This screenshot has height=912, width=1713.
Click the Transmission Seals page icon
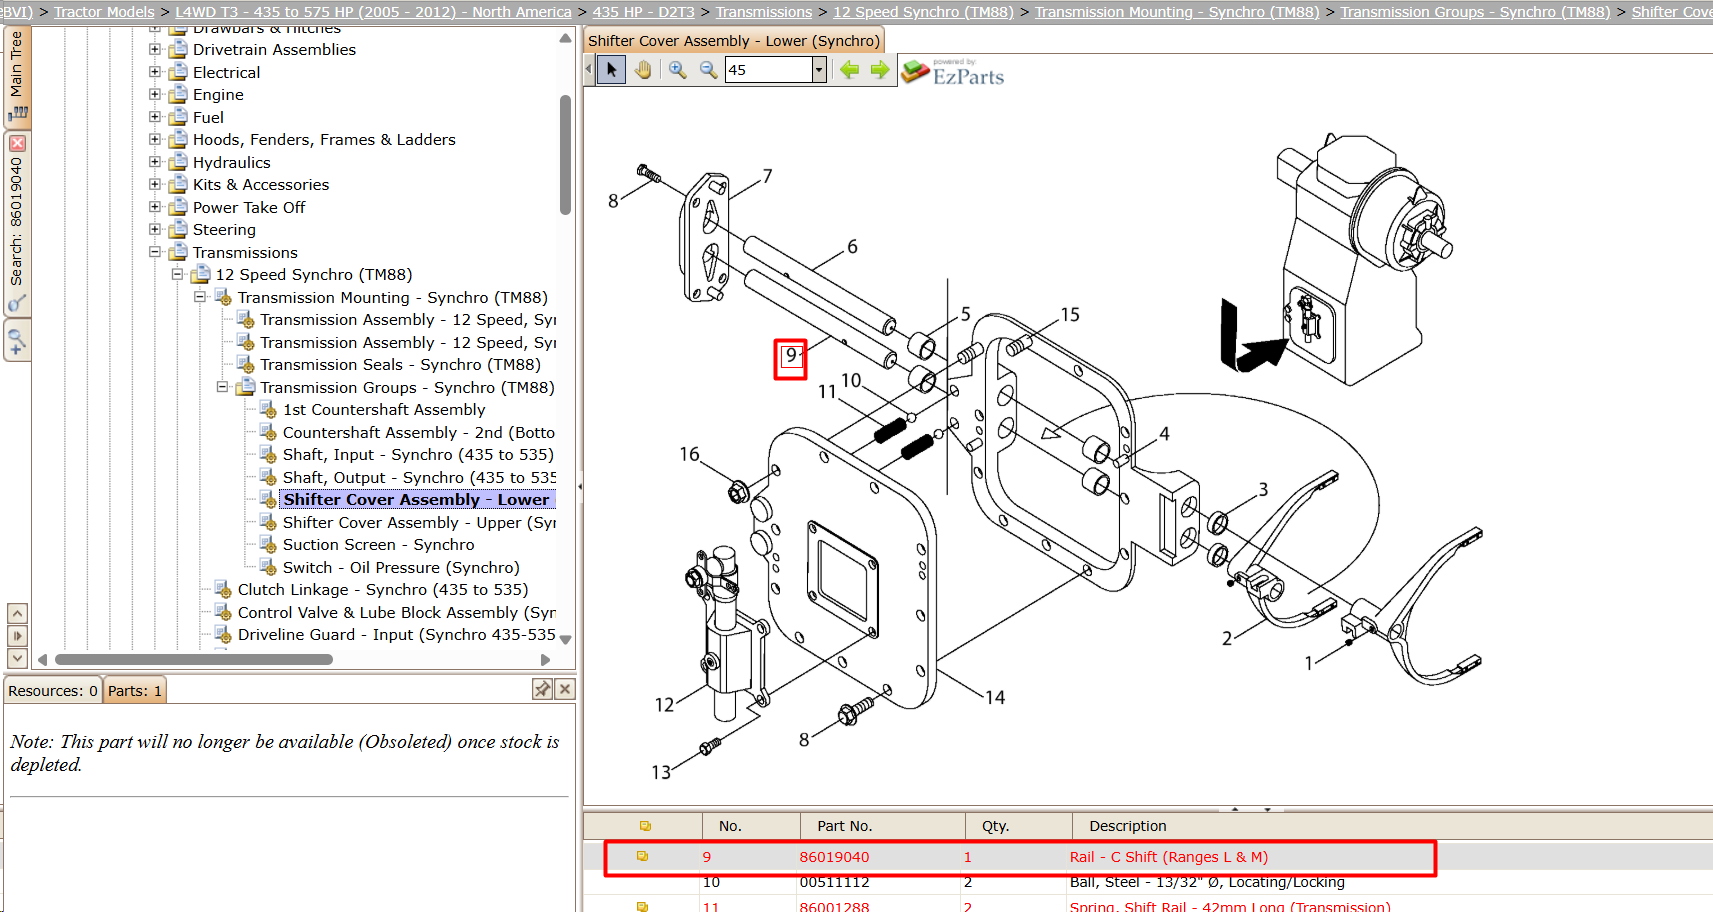pyautogui.click(x=245, y=364)
